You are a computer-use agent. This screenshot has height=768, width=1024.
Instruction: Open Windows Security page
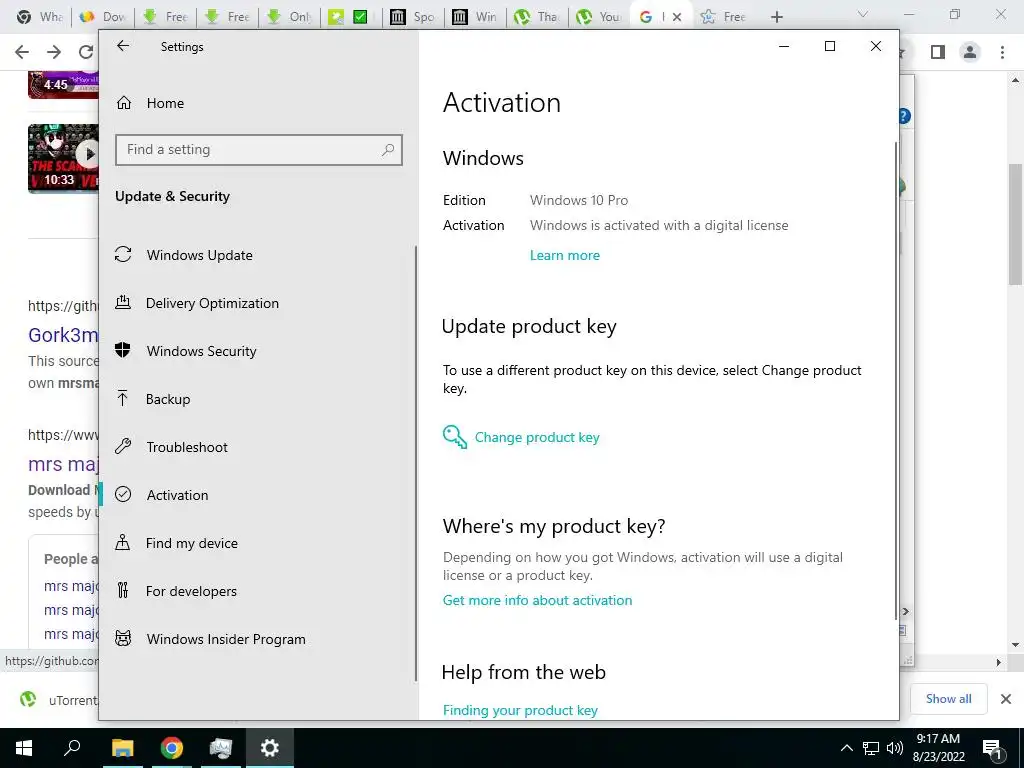click(x=201, y=351)
